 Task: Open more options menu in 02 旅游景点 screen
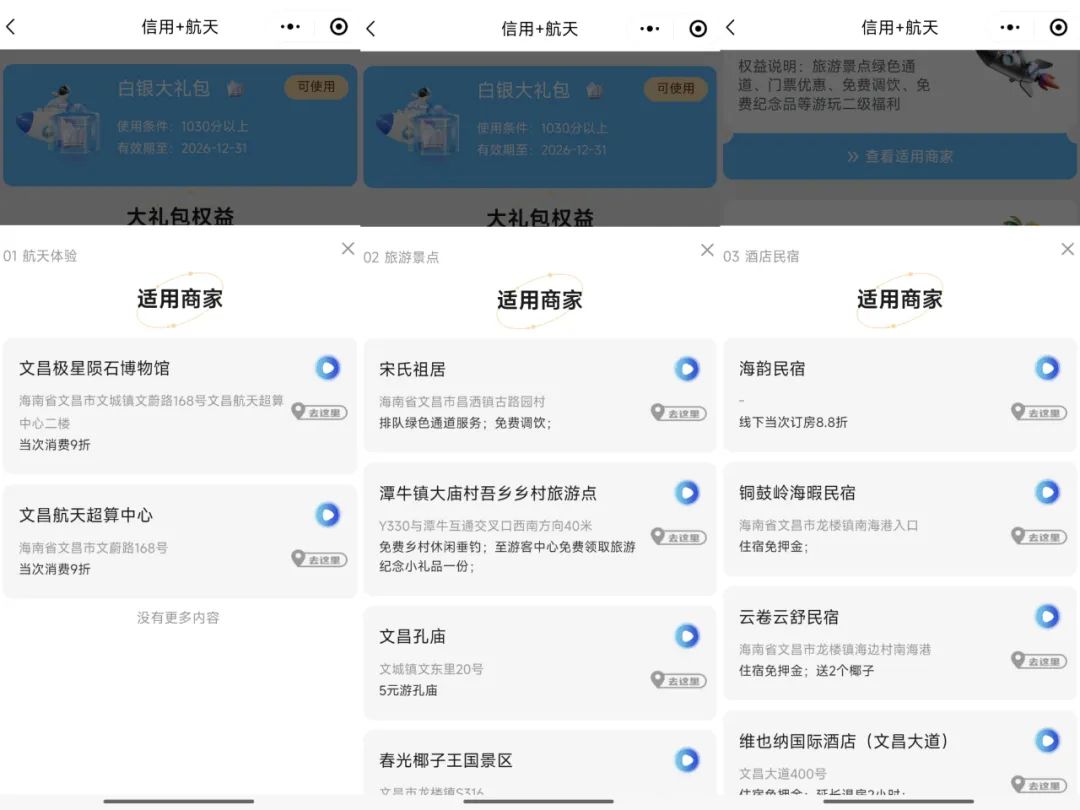coord(650,28)
